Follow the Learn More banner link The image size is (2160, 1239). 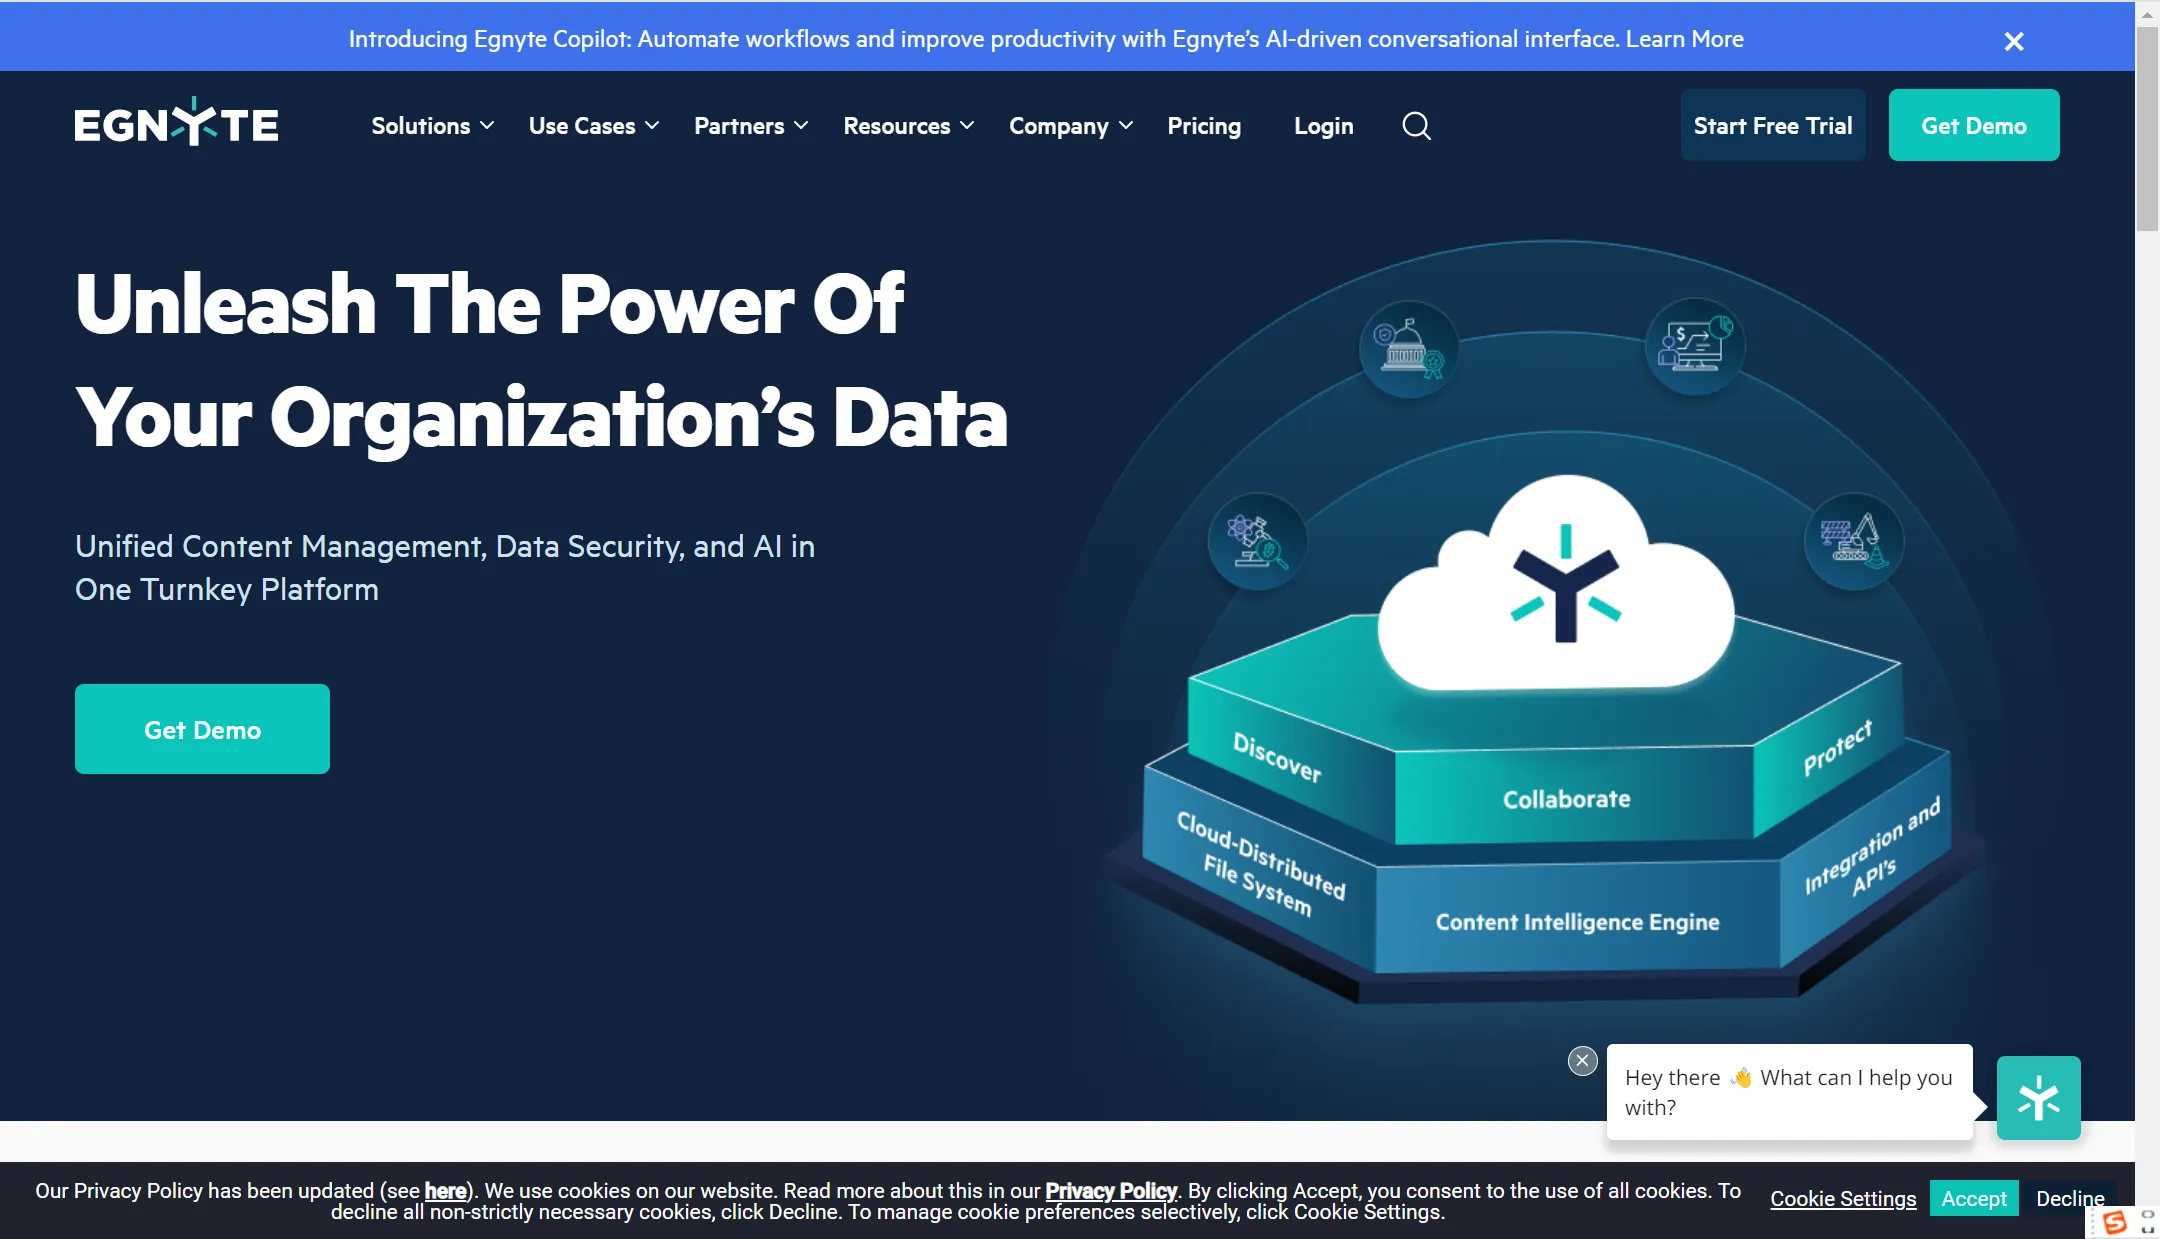1684,39
